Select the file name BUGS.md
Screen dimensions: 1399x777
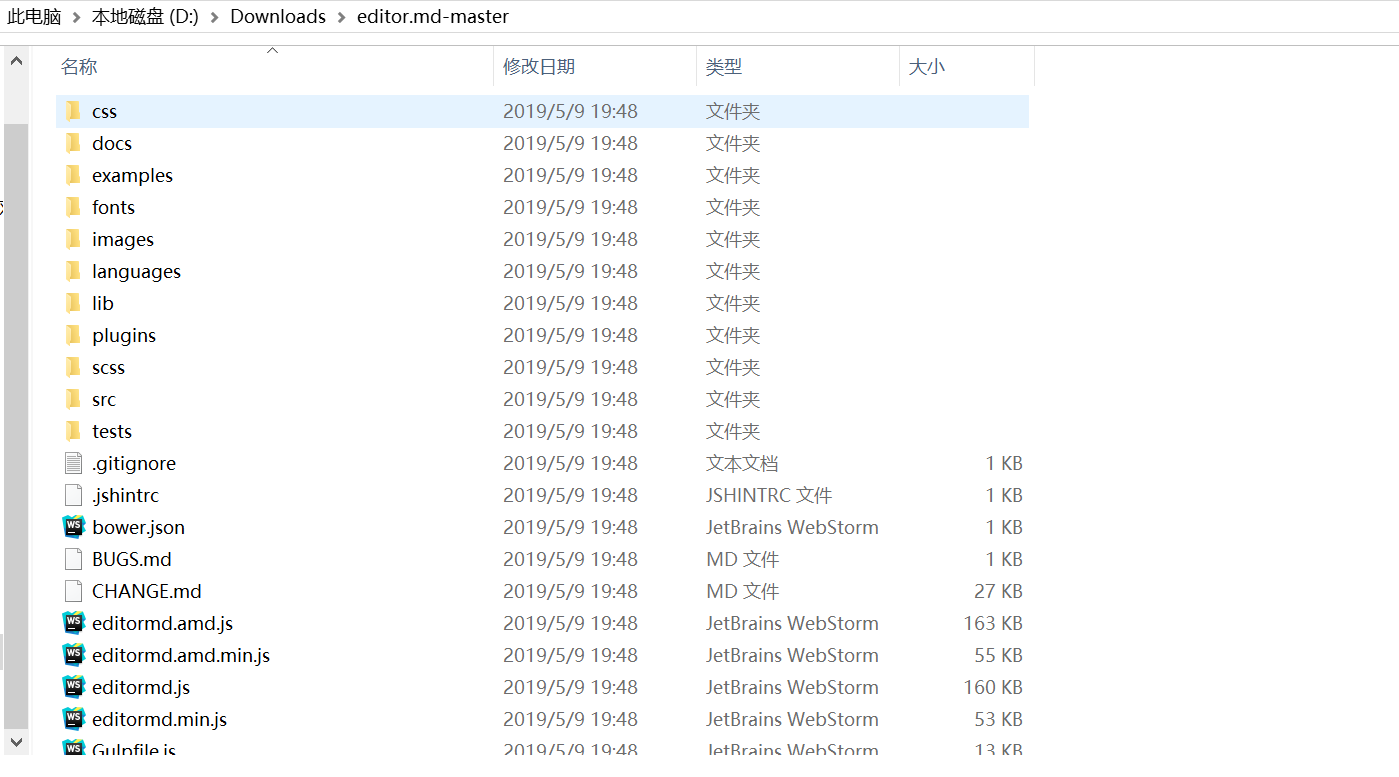(x=132, y=559)
